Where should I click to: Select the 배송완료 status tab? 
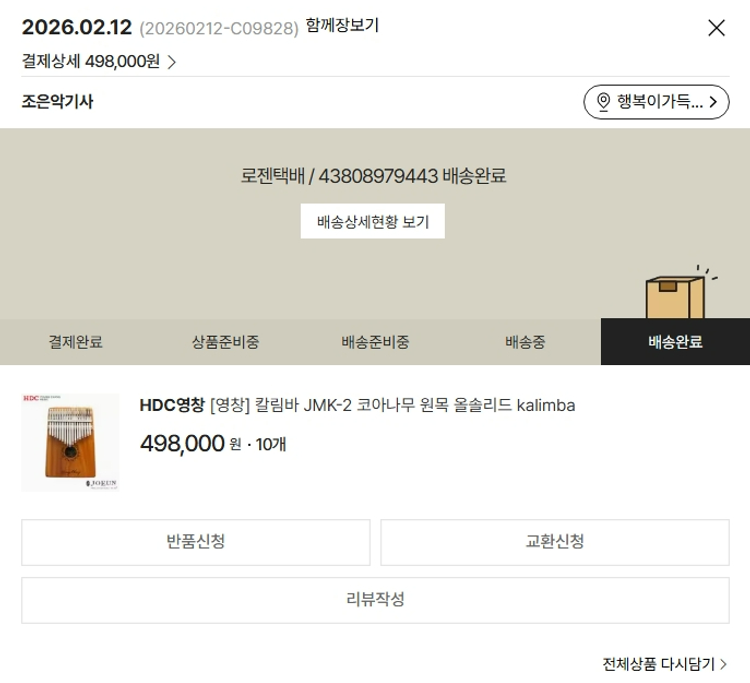click(x=675, y=342)
